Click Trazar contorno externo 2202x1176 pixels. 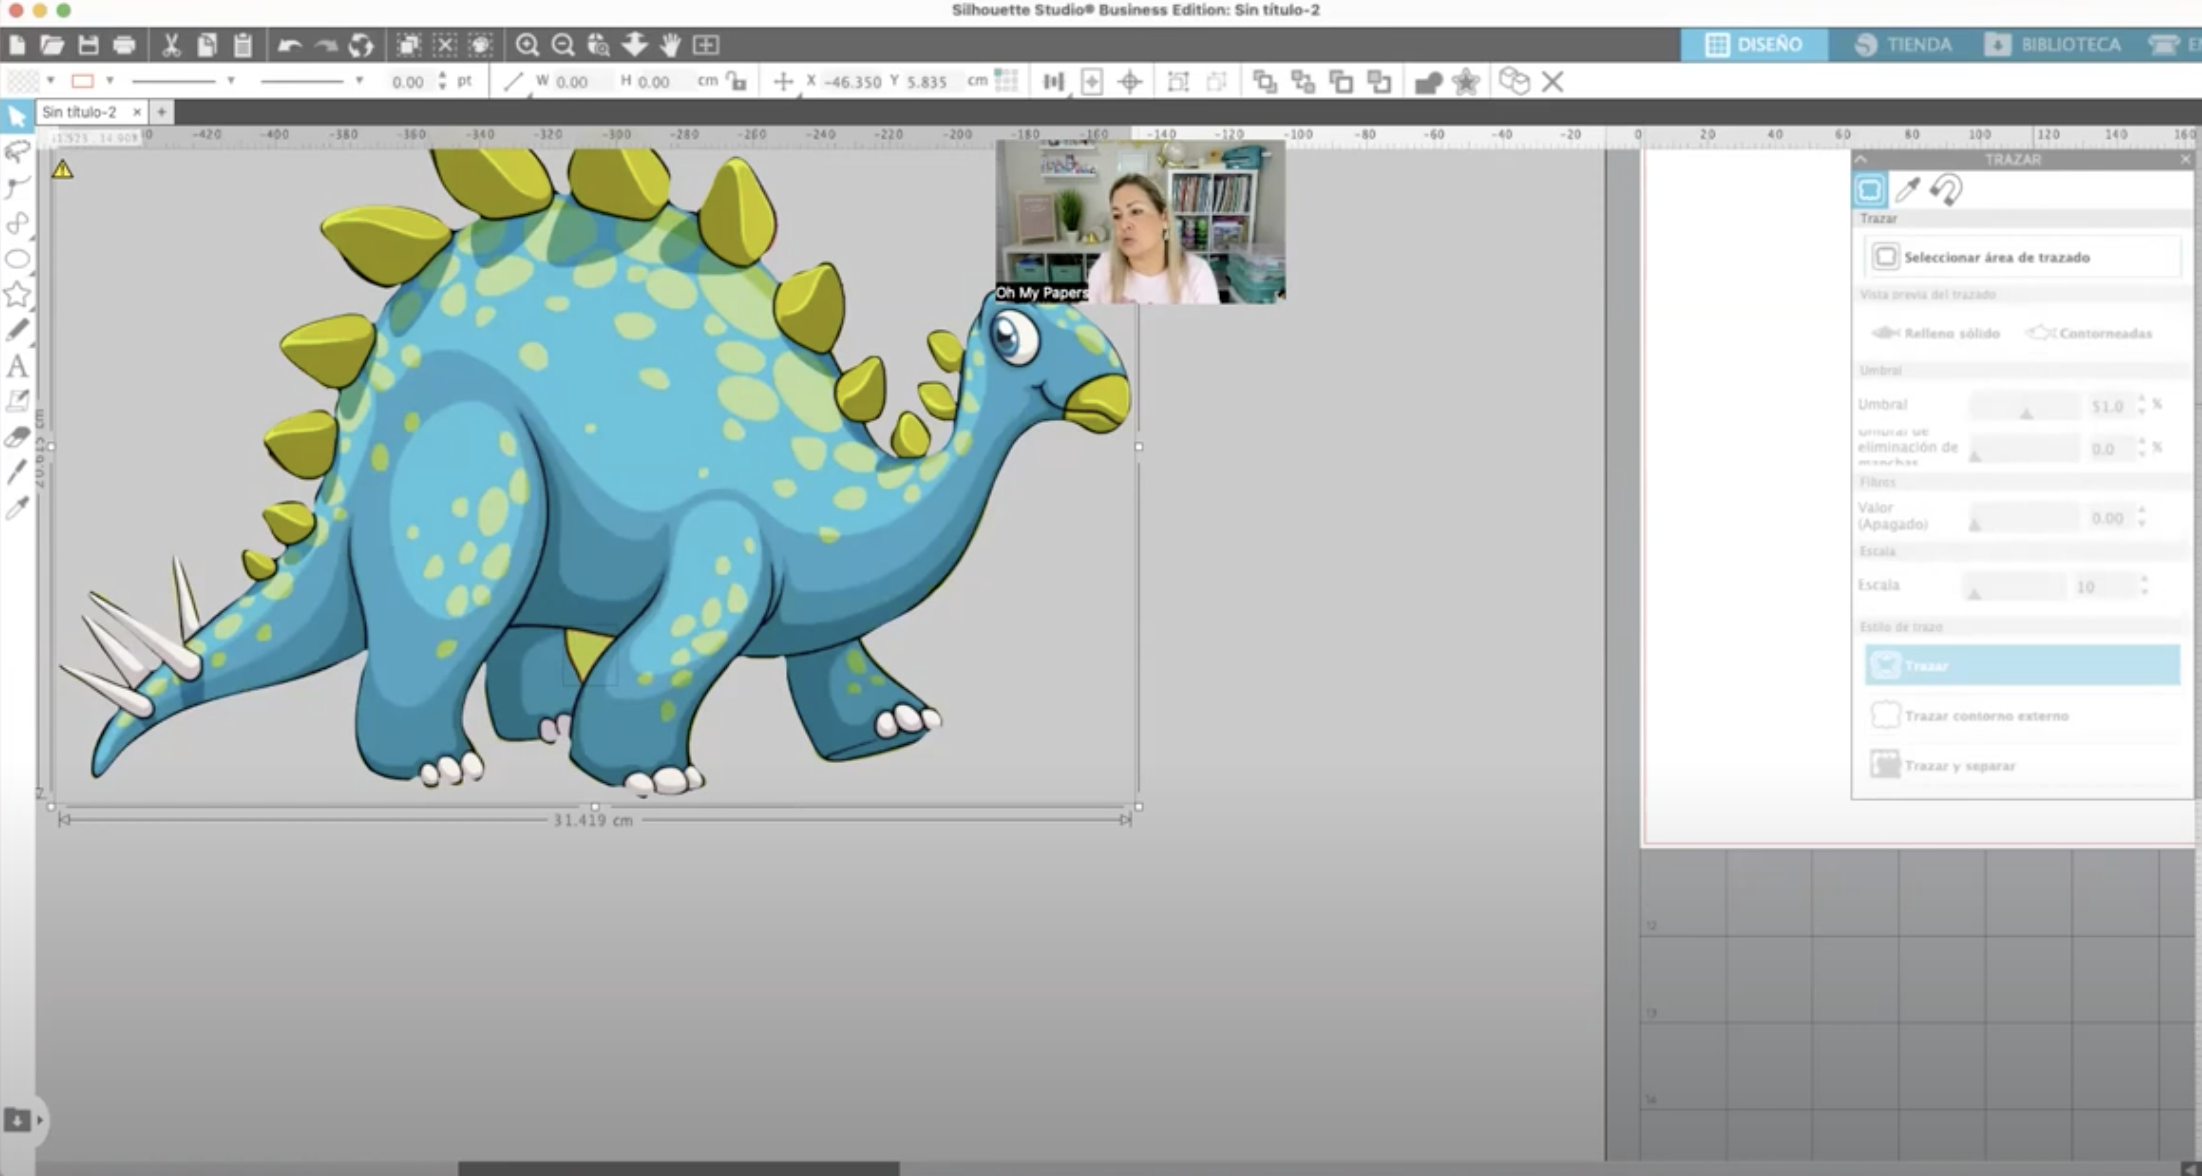(x=2022, y=715)
